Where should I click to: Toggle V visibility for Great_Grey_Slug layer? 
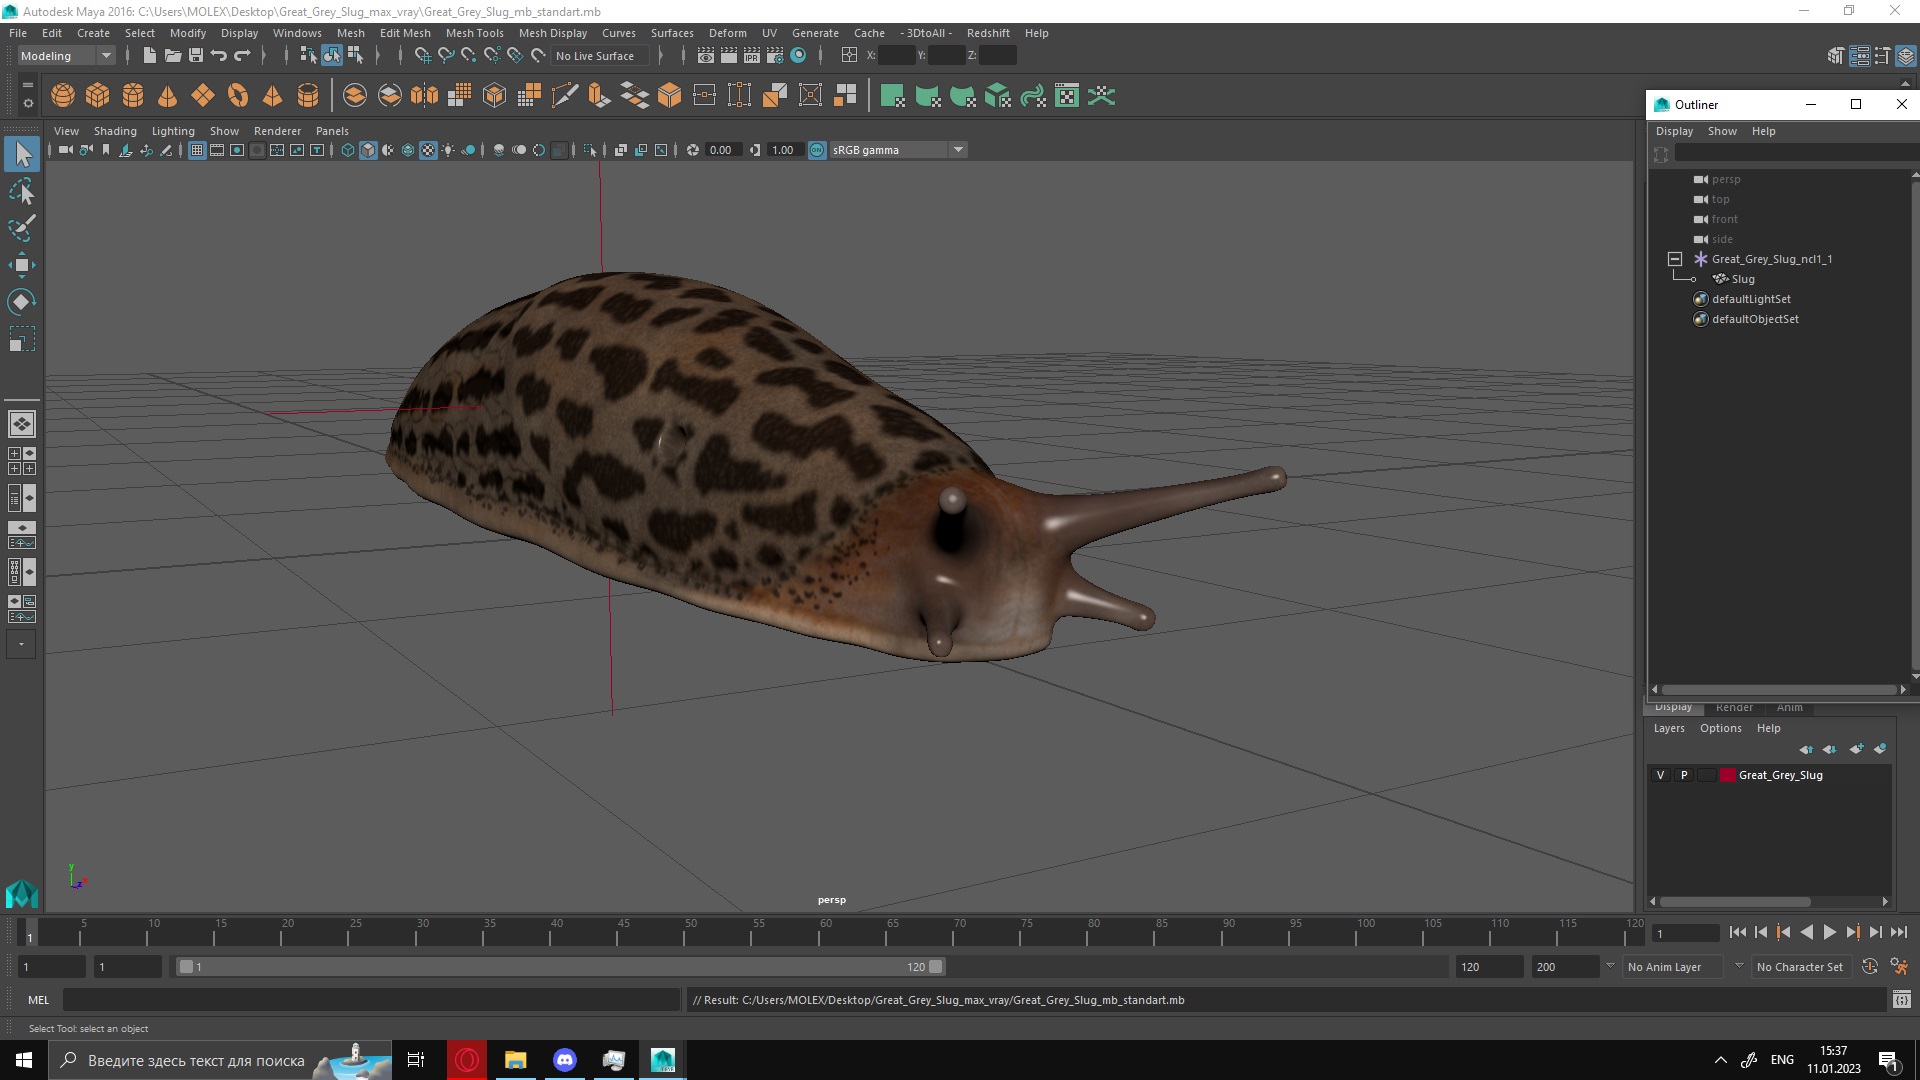click(x=1660, y=775)
